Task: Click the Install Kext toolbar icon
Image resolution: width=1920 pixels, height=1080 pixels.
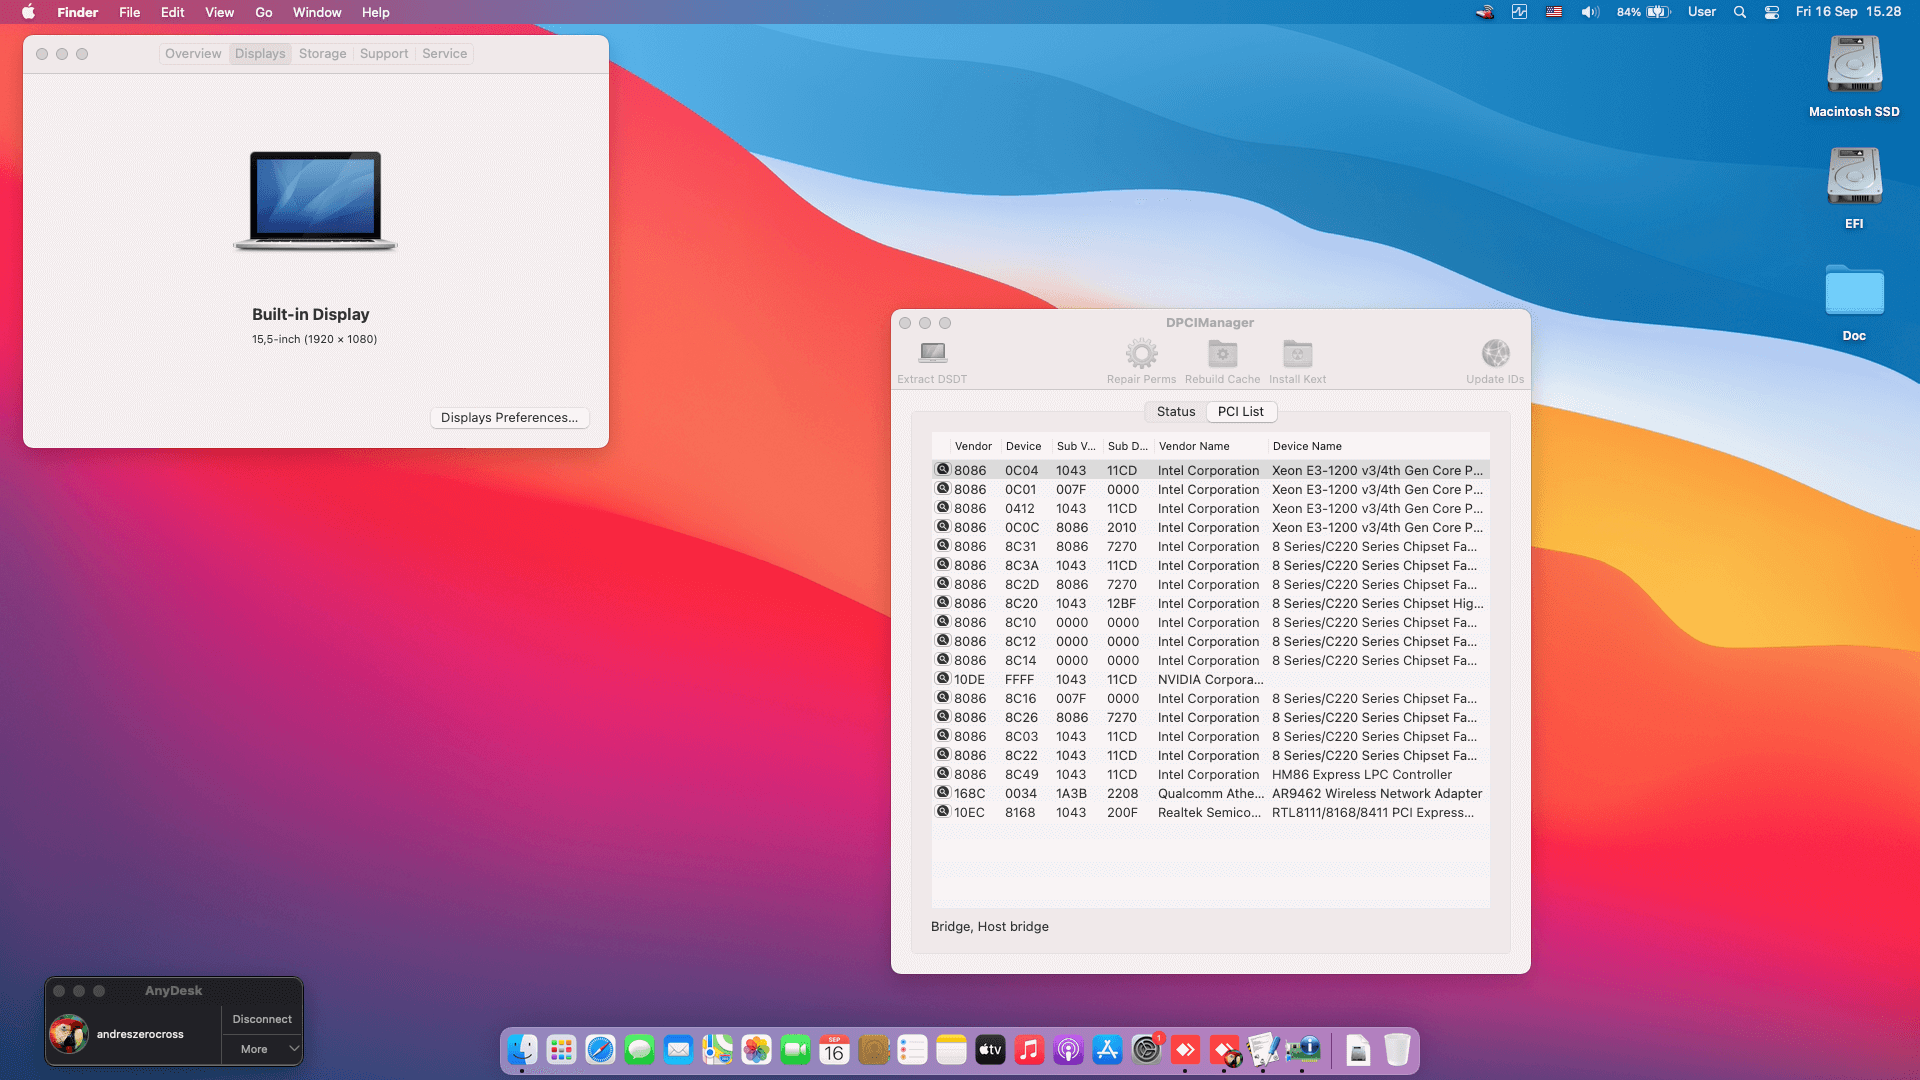Action: tap(1297, 353)
